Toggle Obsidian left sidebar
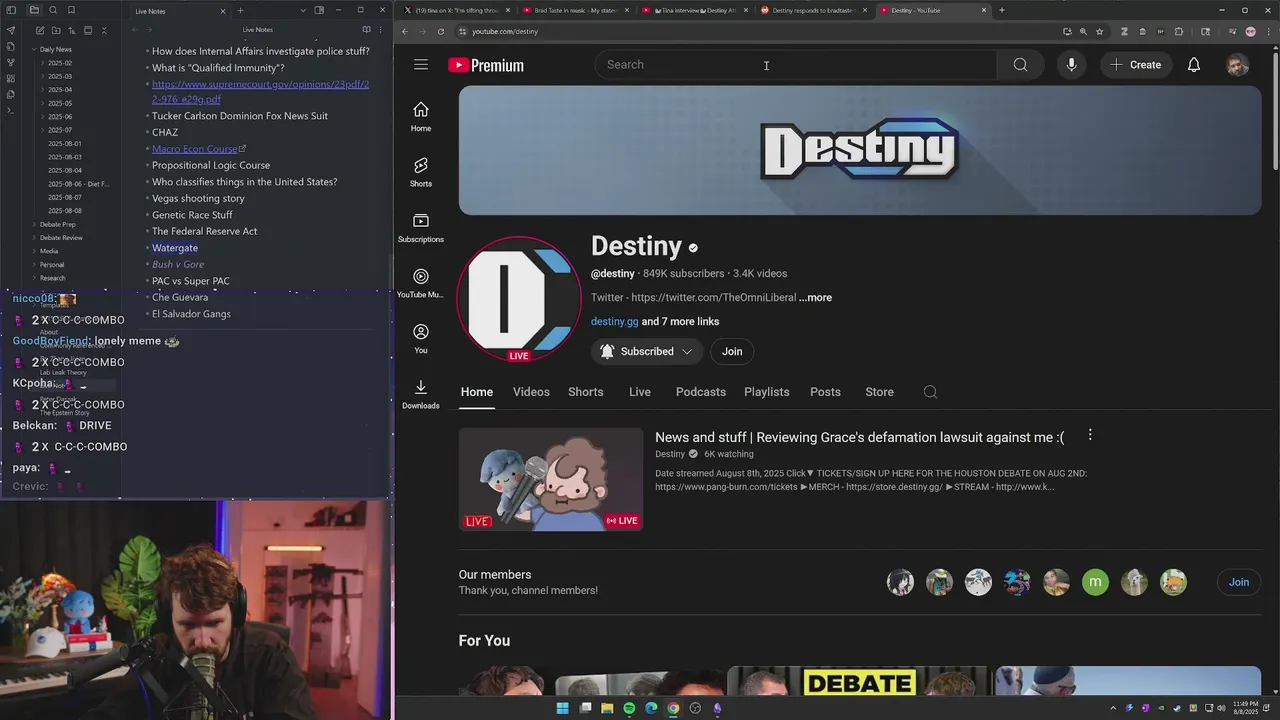This screenshot has height=720, width=1280. (x=11, y=10)
